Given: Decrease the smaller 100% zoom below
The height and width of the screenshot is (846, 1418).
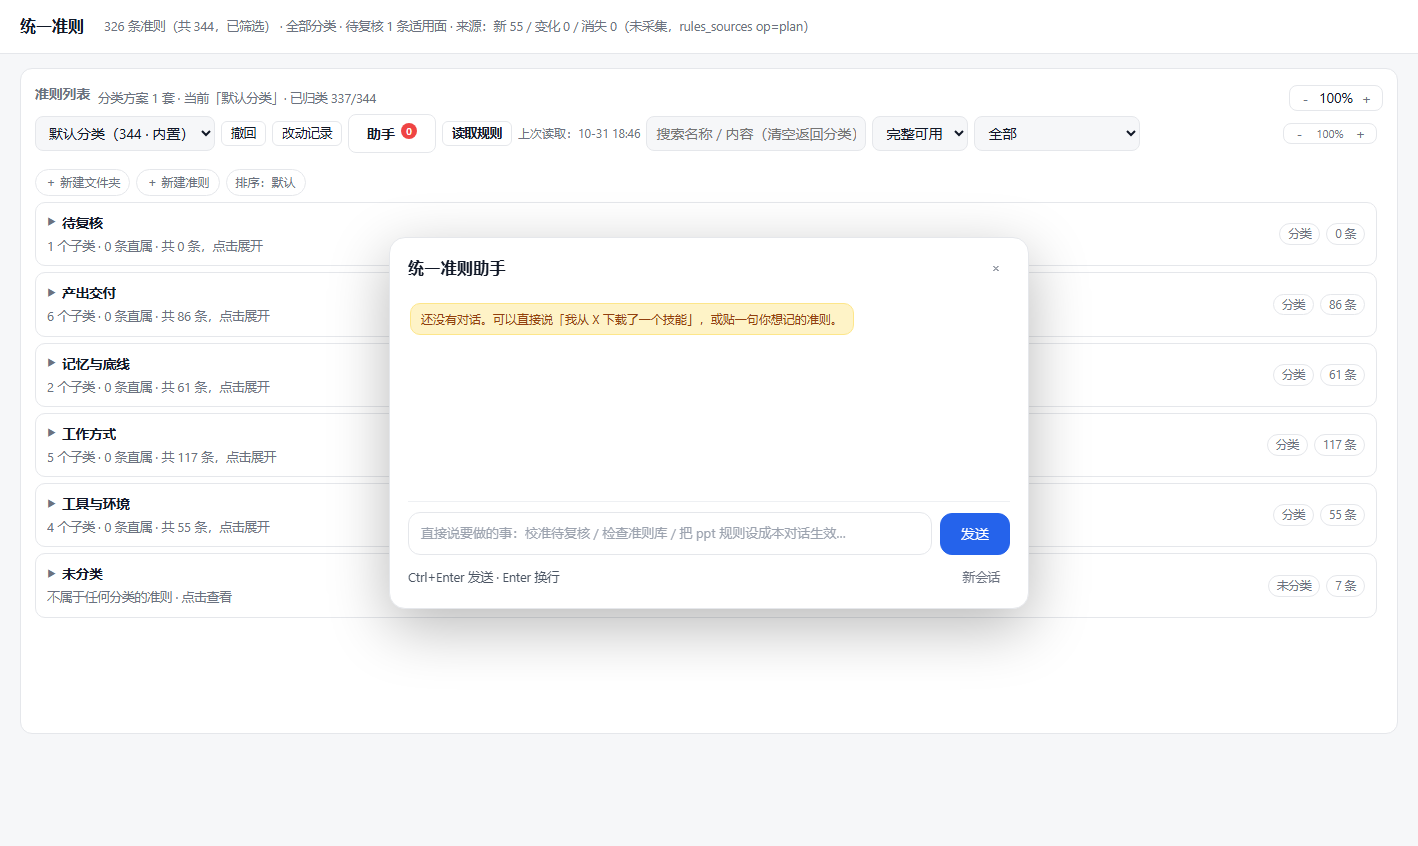Looking at the screenshot, I should pyautogui.click(x=1299, y=134).
